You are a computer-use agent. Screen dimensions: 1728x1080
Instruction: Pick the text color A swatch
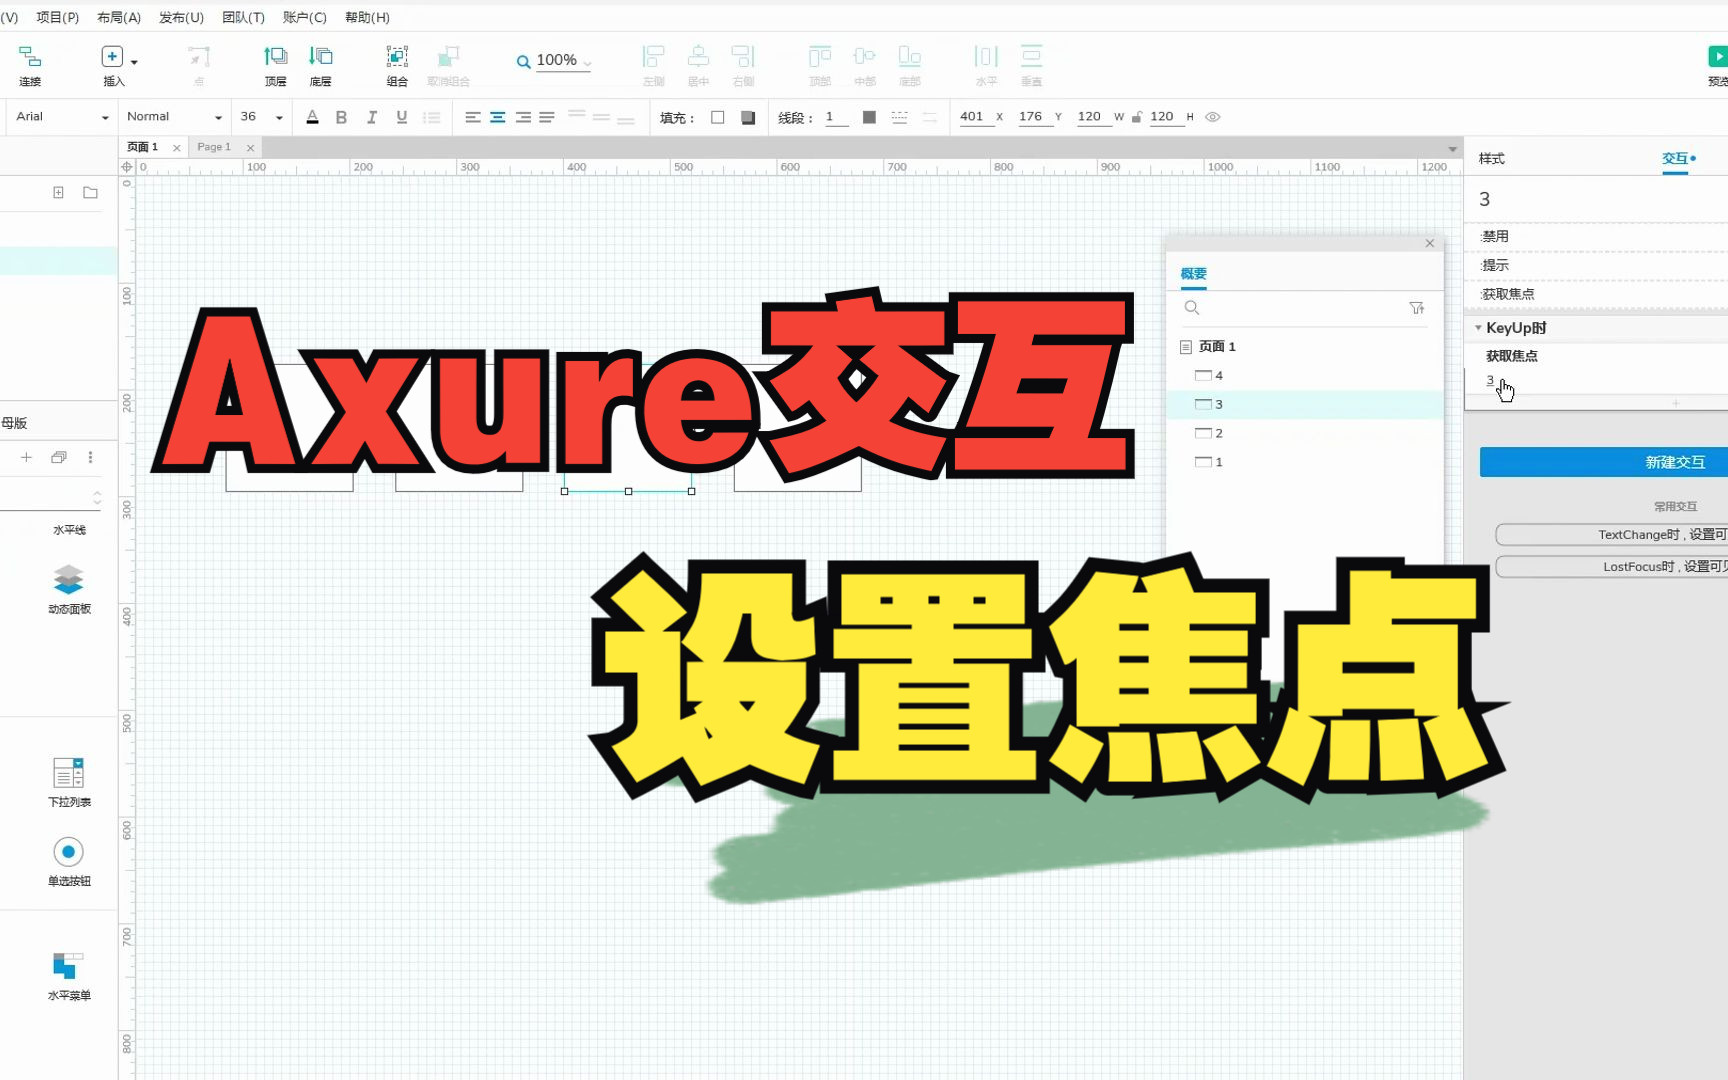click(312, 117)
